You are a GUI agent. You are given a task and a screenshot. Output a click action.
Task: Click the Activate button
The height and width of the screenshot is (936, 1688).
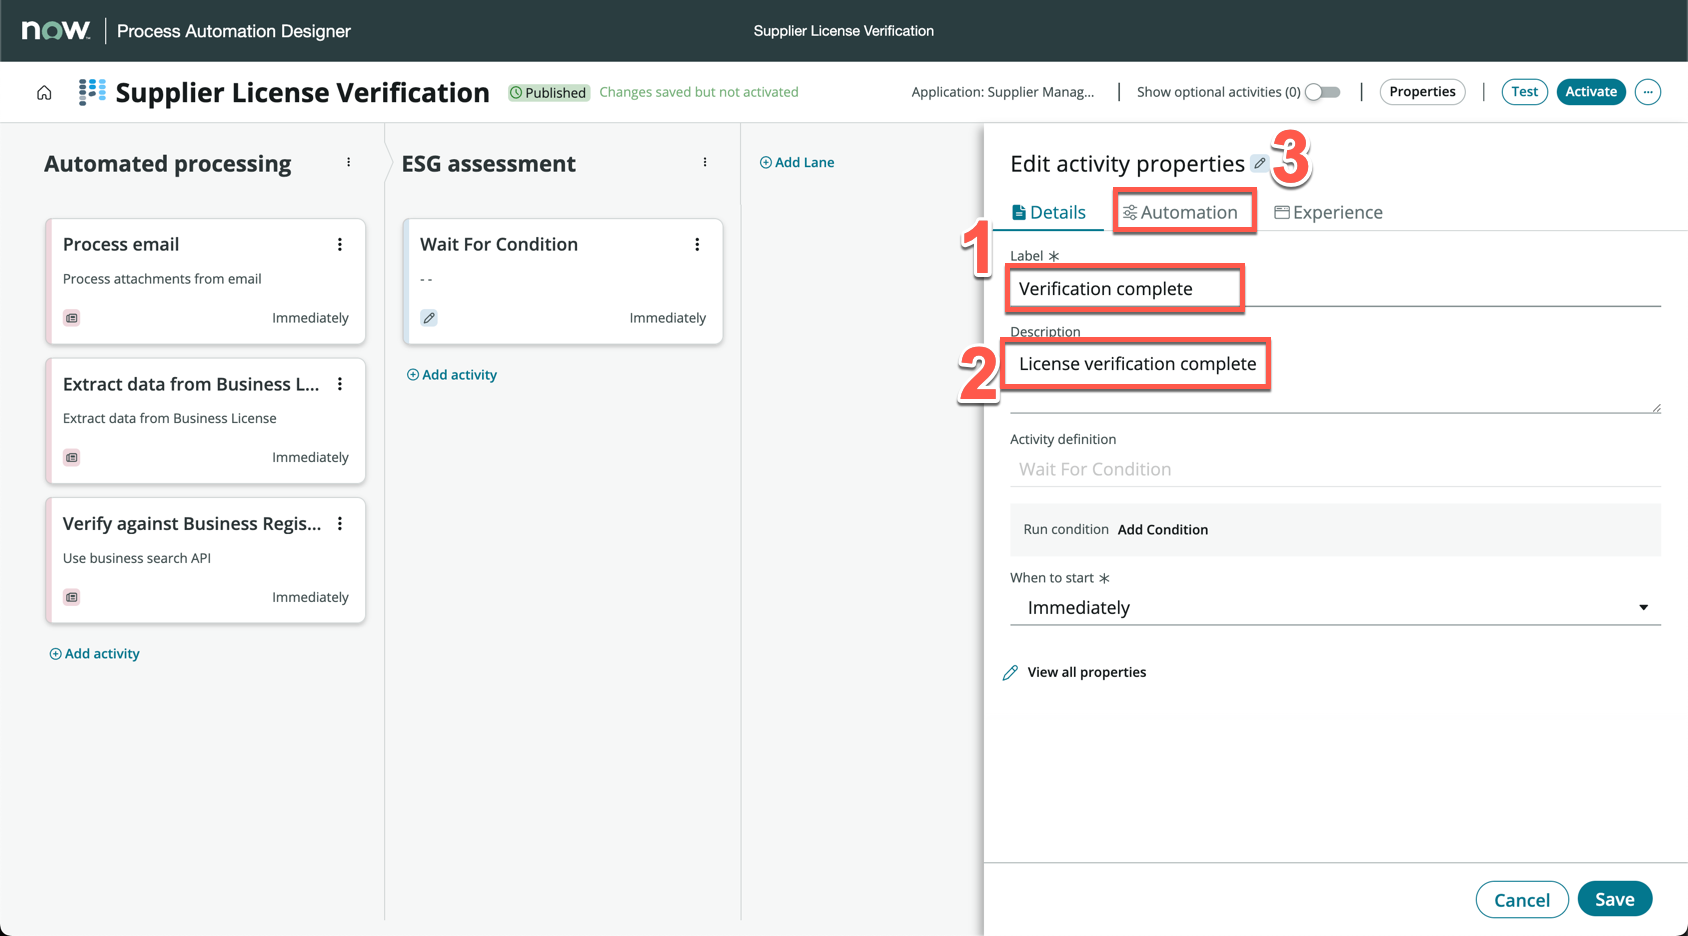[1590, 92]
